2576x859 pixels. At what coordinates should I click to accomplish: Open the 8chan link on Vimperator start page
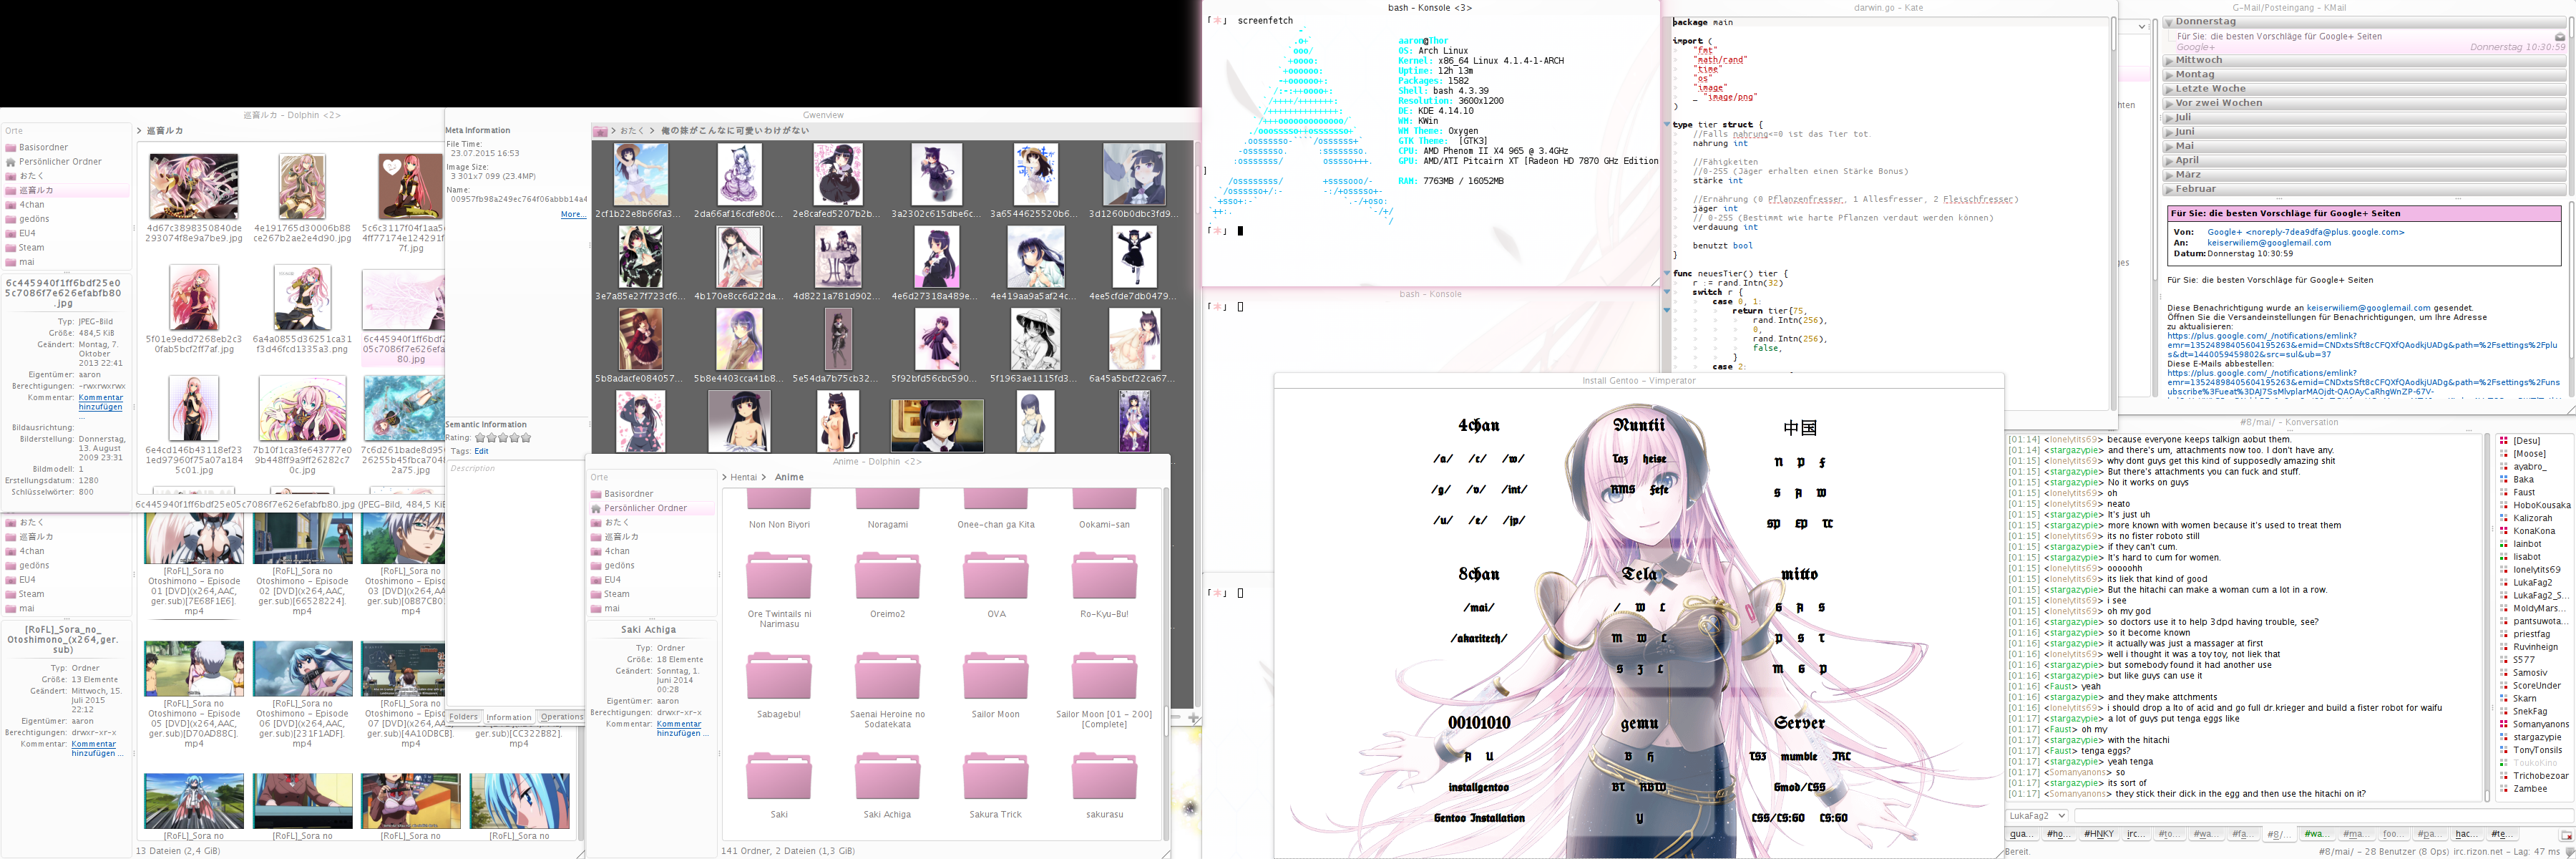[1479, 575]
